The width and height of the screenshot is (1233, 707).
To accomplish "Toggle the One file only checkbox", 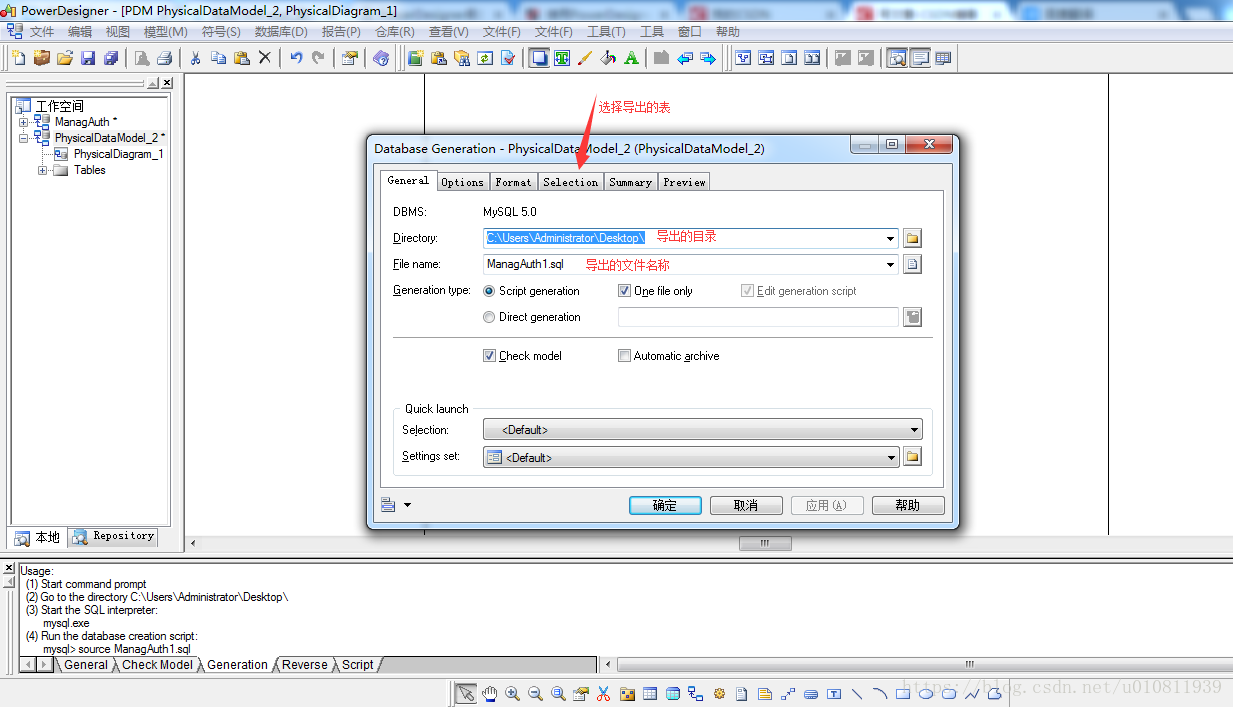I will pyautogui.click(x=624, y=291).
